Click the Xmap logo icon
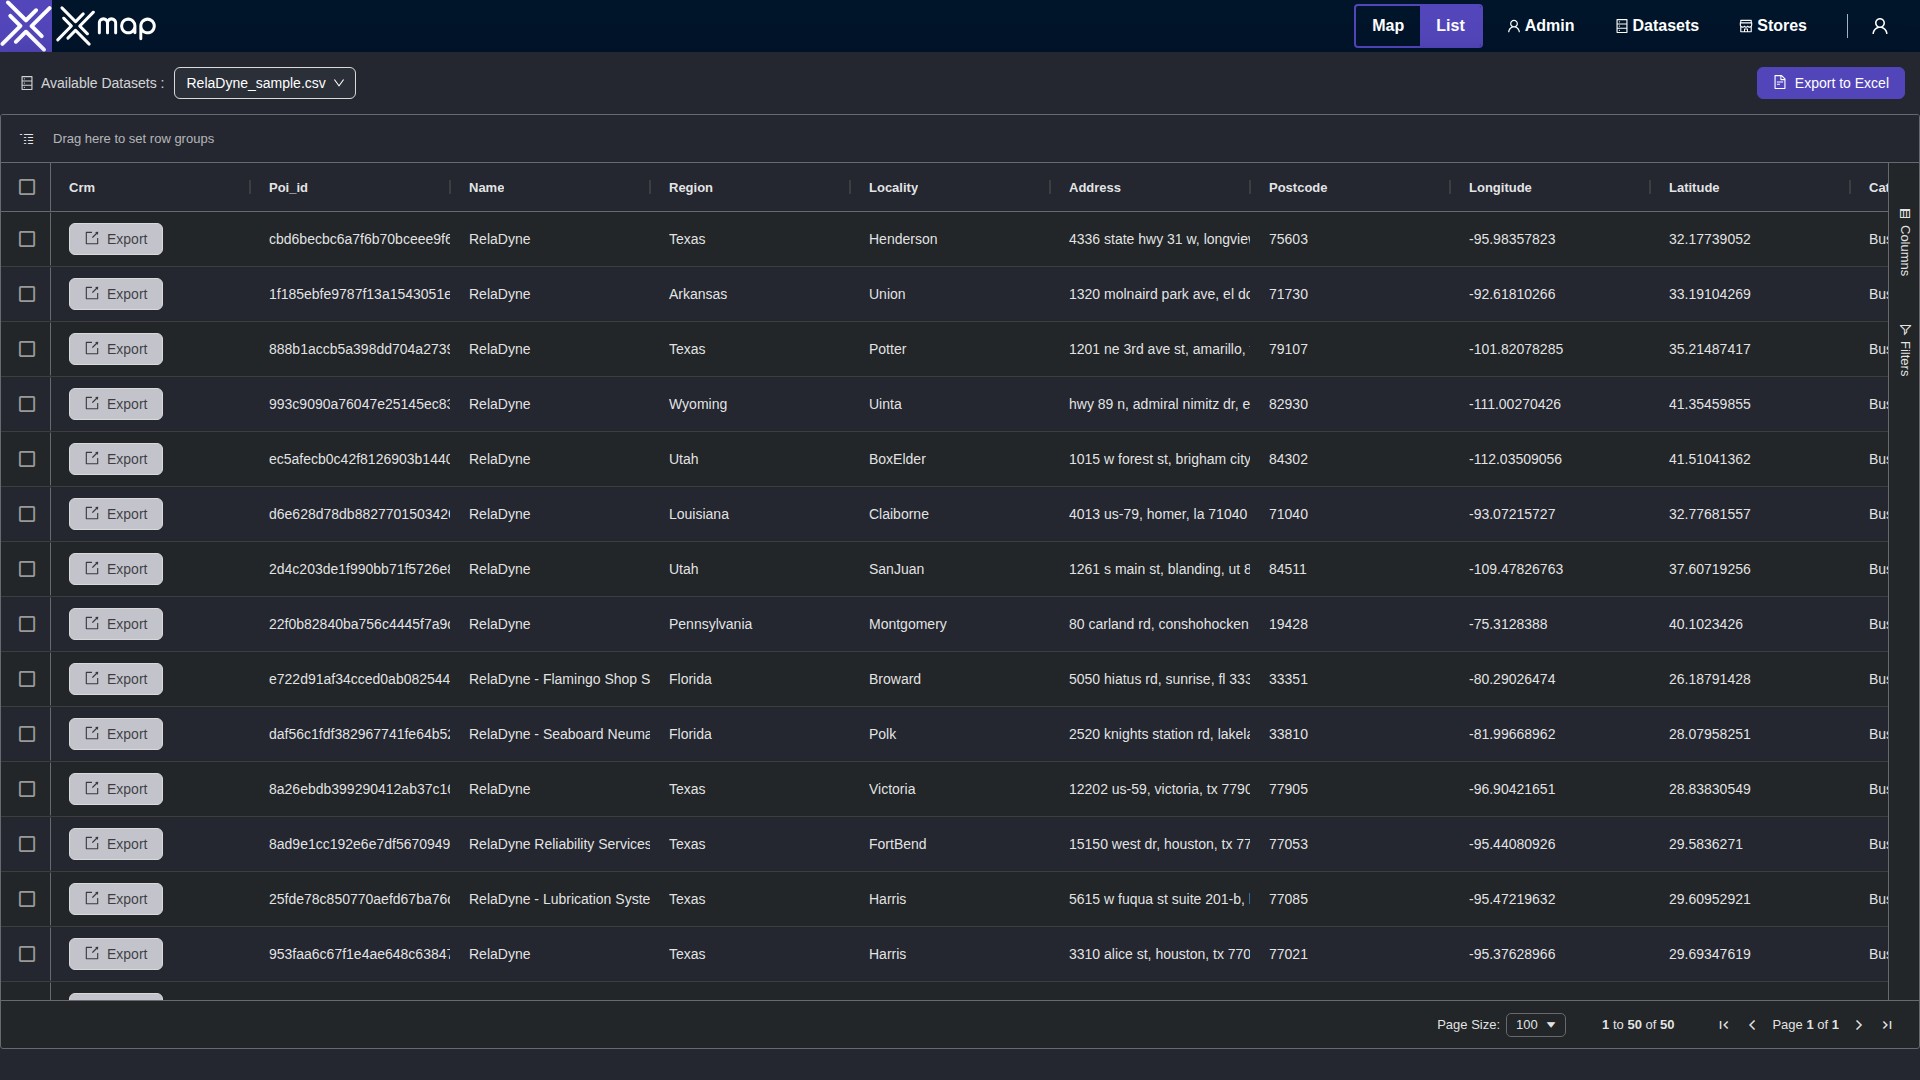Screen dimensions: 1920x1080 coord(26,26)
